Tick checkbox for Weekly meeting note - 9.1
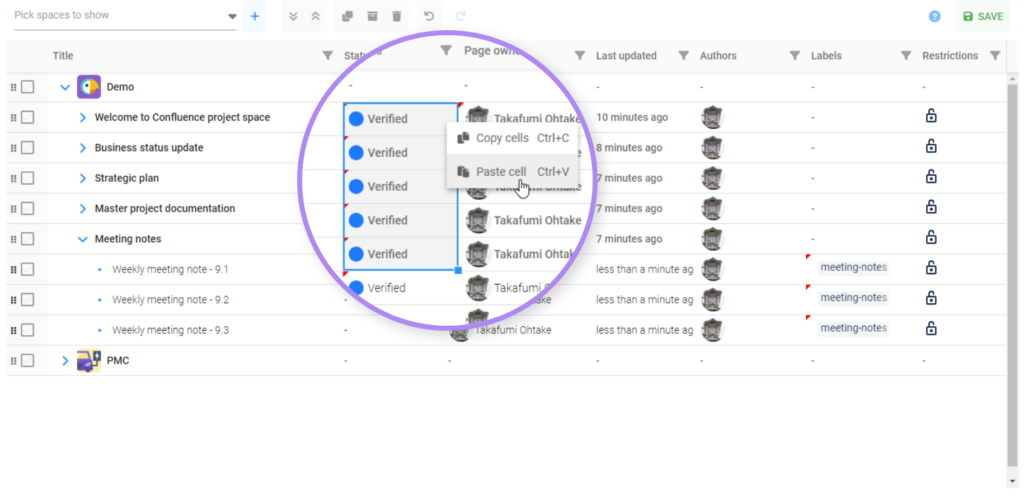 coord(27,269)
